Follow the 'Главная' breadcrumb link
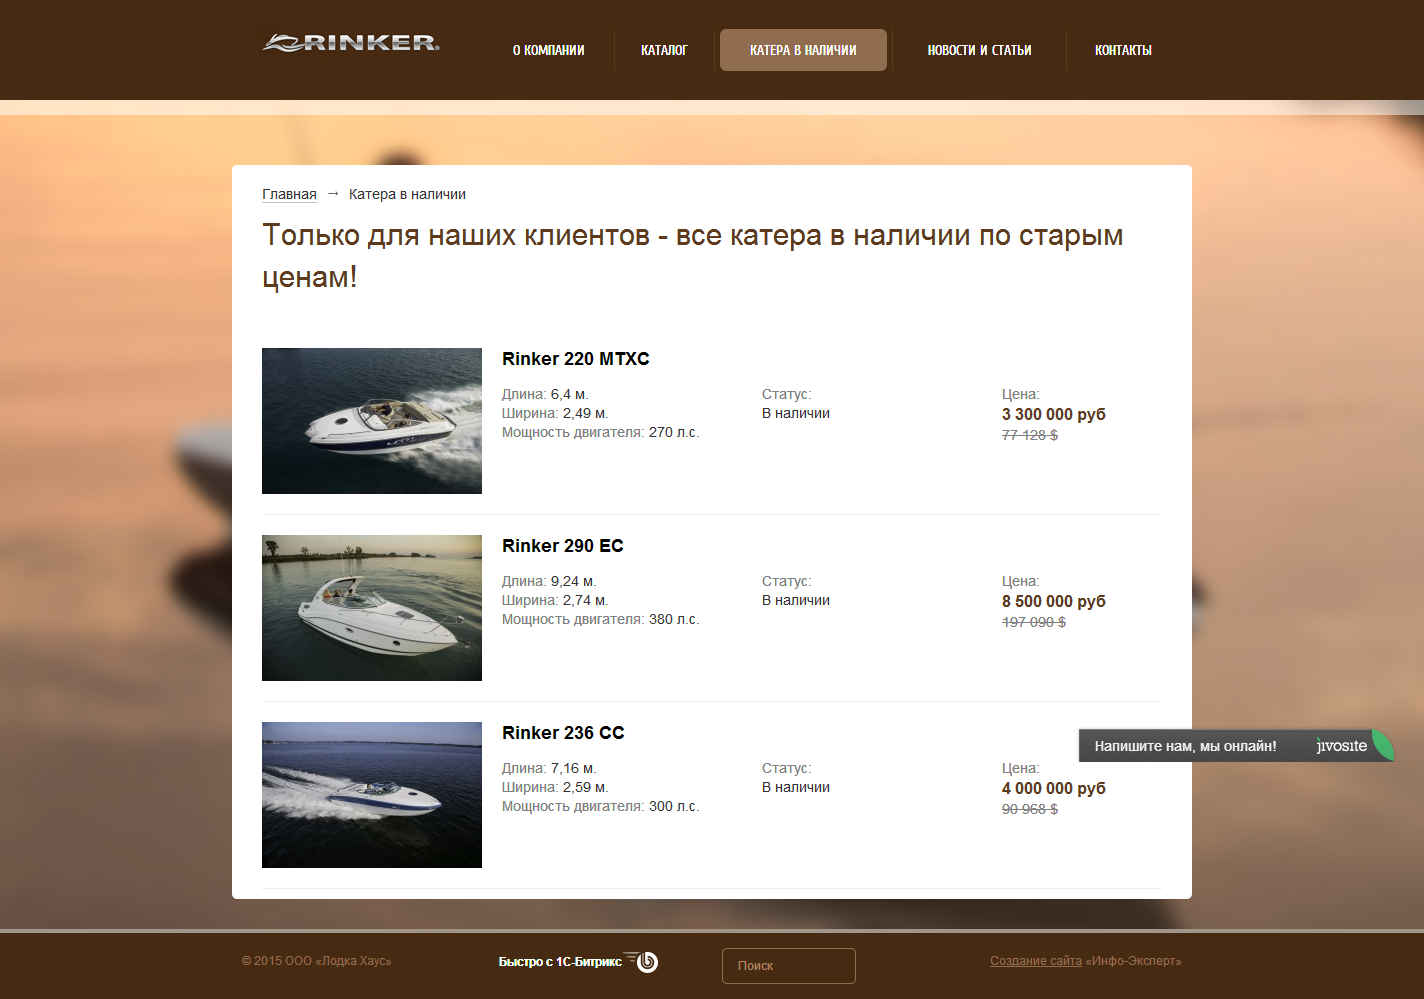The image size is (1424, 999). coord(289,194)
